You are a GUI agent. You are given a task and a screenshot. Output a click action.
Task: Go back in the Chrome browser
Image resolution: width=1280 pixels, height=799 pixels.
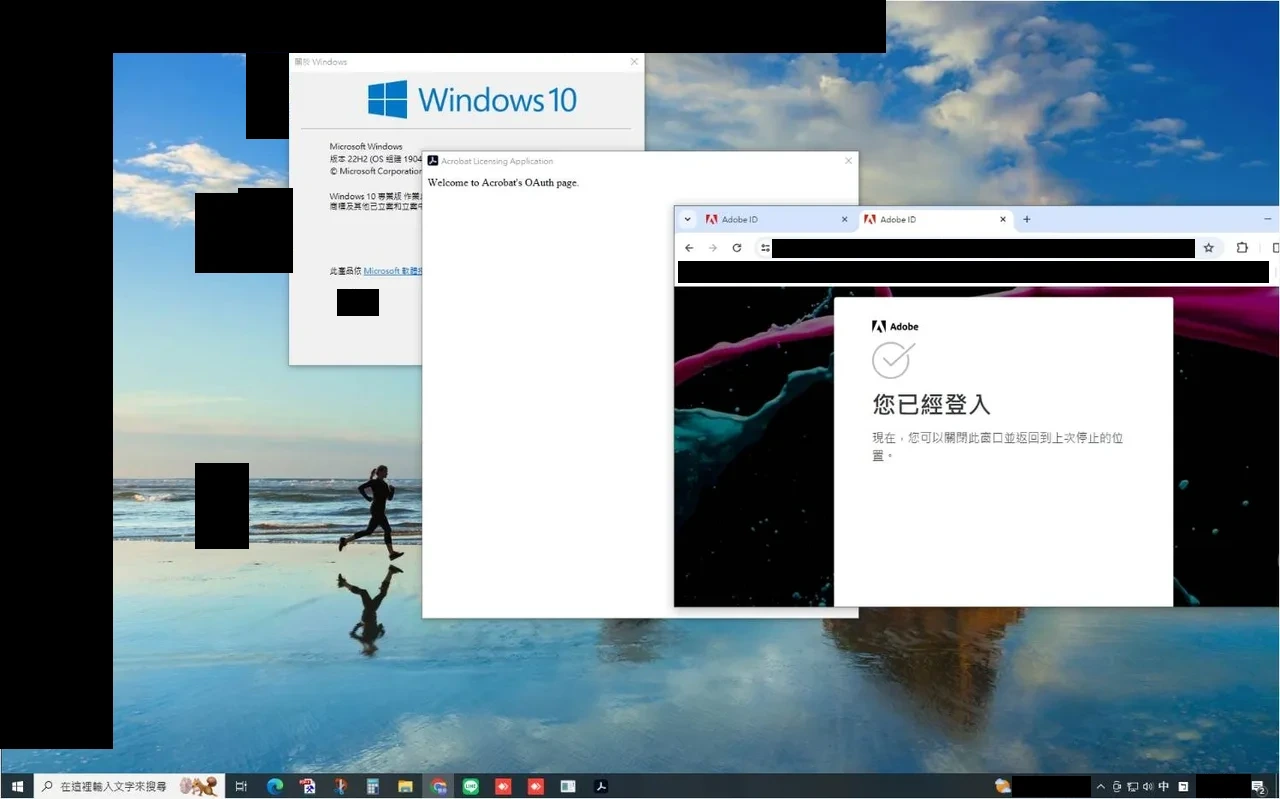(x=689, y=248)
